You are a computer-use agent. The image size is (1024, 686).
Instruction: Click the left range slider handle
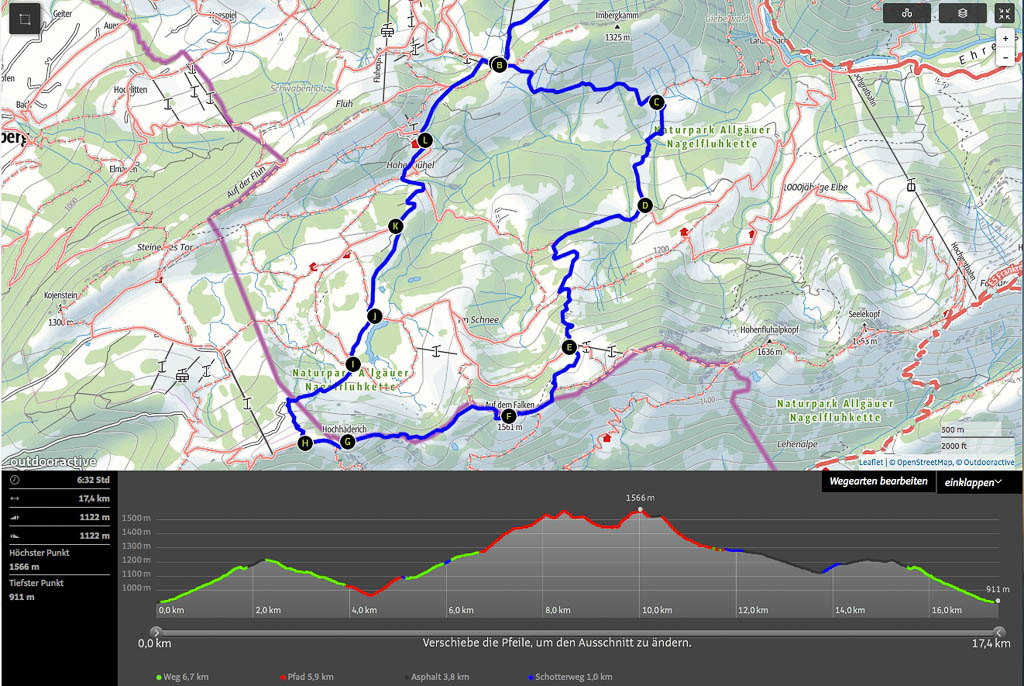155,631
